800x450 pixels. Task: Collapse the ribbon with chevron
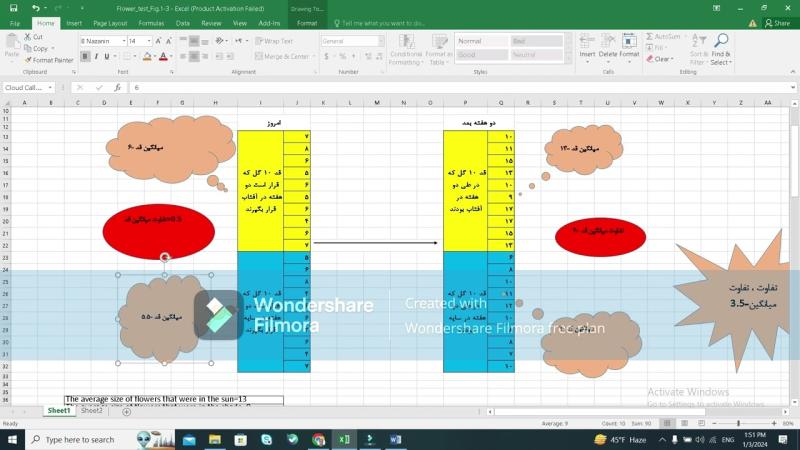click(x=792, y=72)
